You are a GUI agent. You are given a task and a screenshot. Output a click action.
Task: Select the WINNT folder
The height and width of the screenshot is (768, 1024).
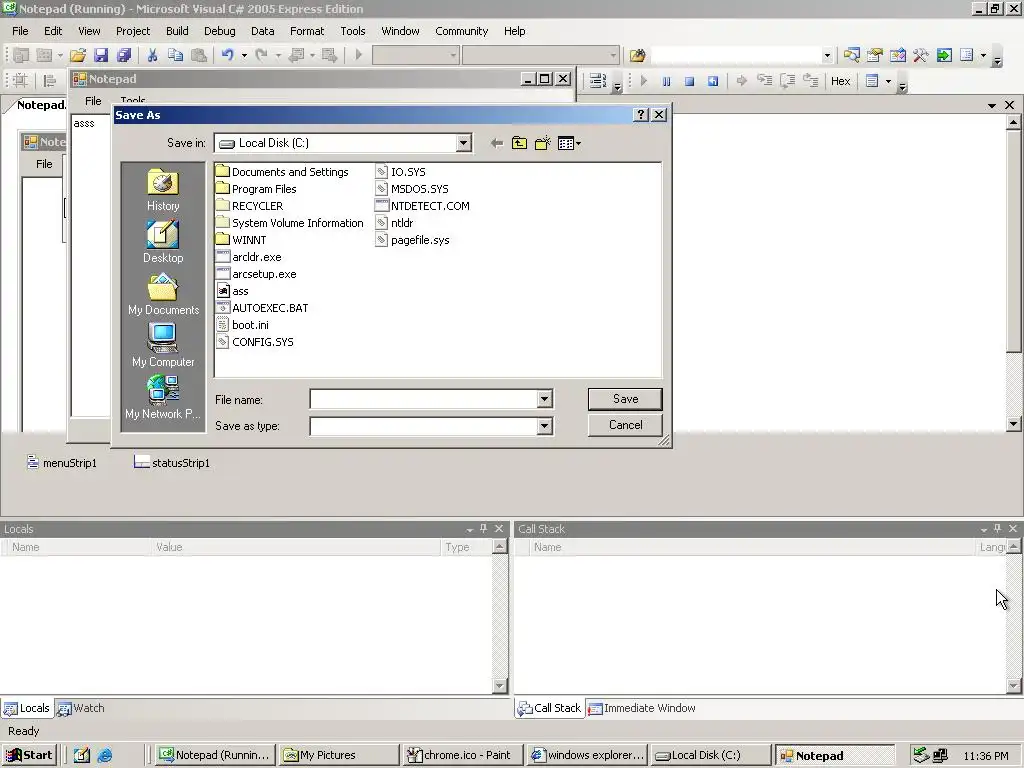pyautogui.click(x=241, y=240)
